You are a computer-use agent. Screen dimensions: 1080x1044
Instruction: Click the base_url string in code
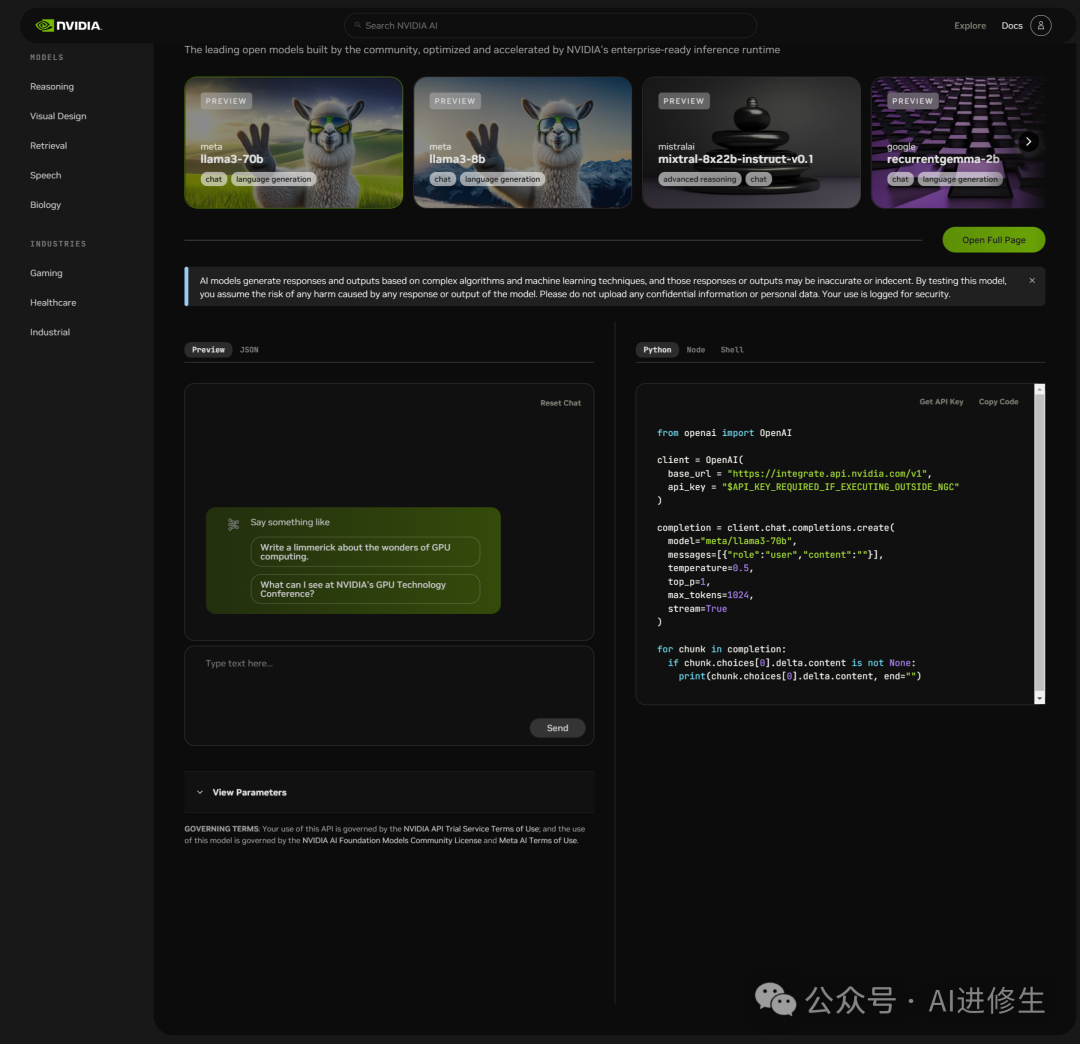tap(829, 474)
